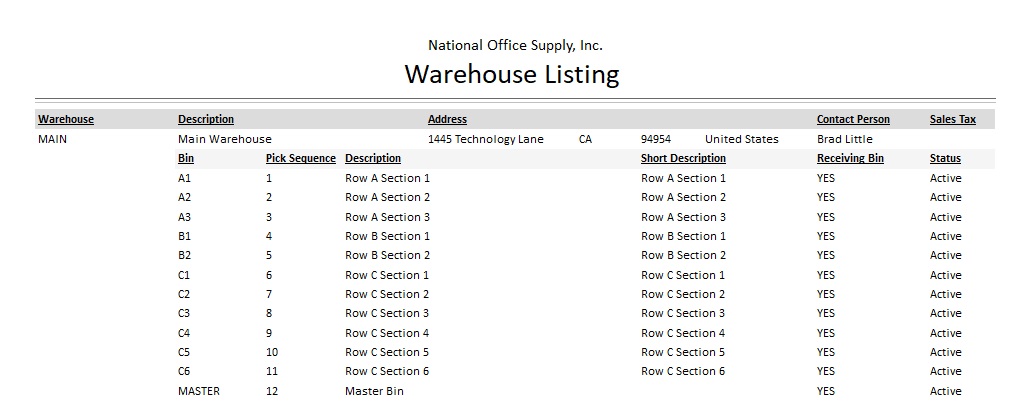Click bin B2 in the list
The height and width of the screenshot is (412, 1034).
pos(185,255)
